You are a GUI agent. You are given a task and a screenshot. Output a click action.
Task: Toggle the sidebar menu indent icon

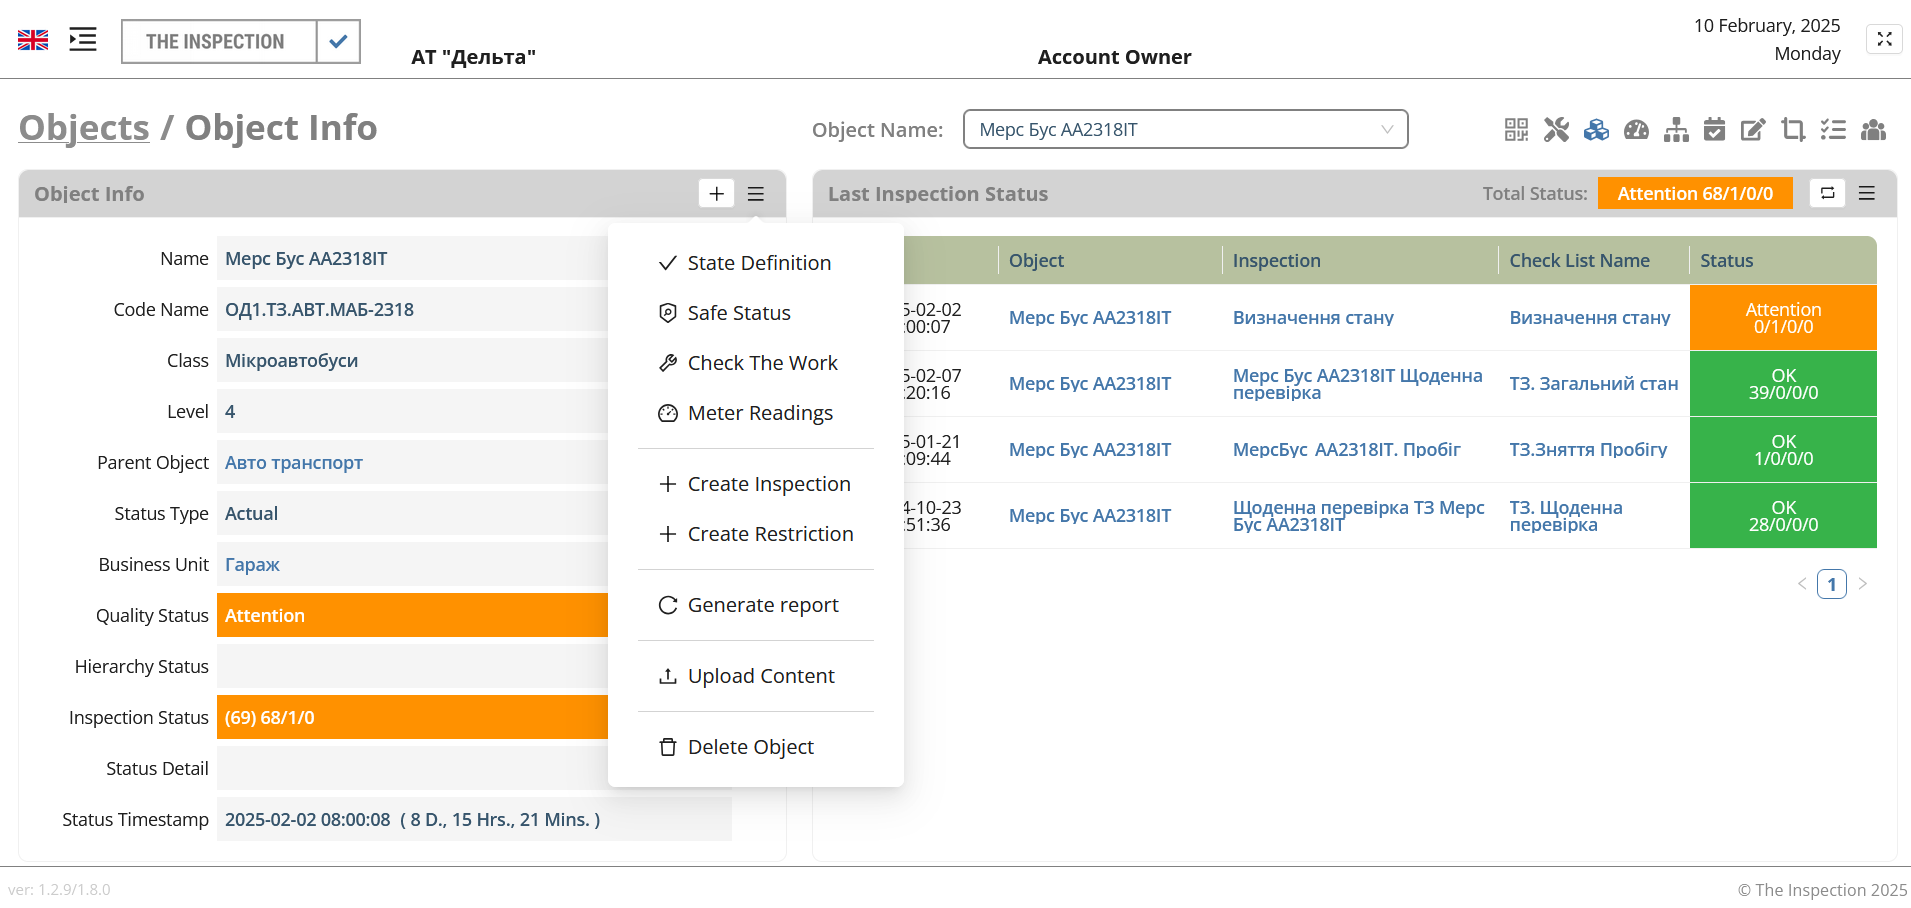83,40
